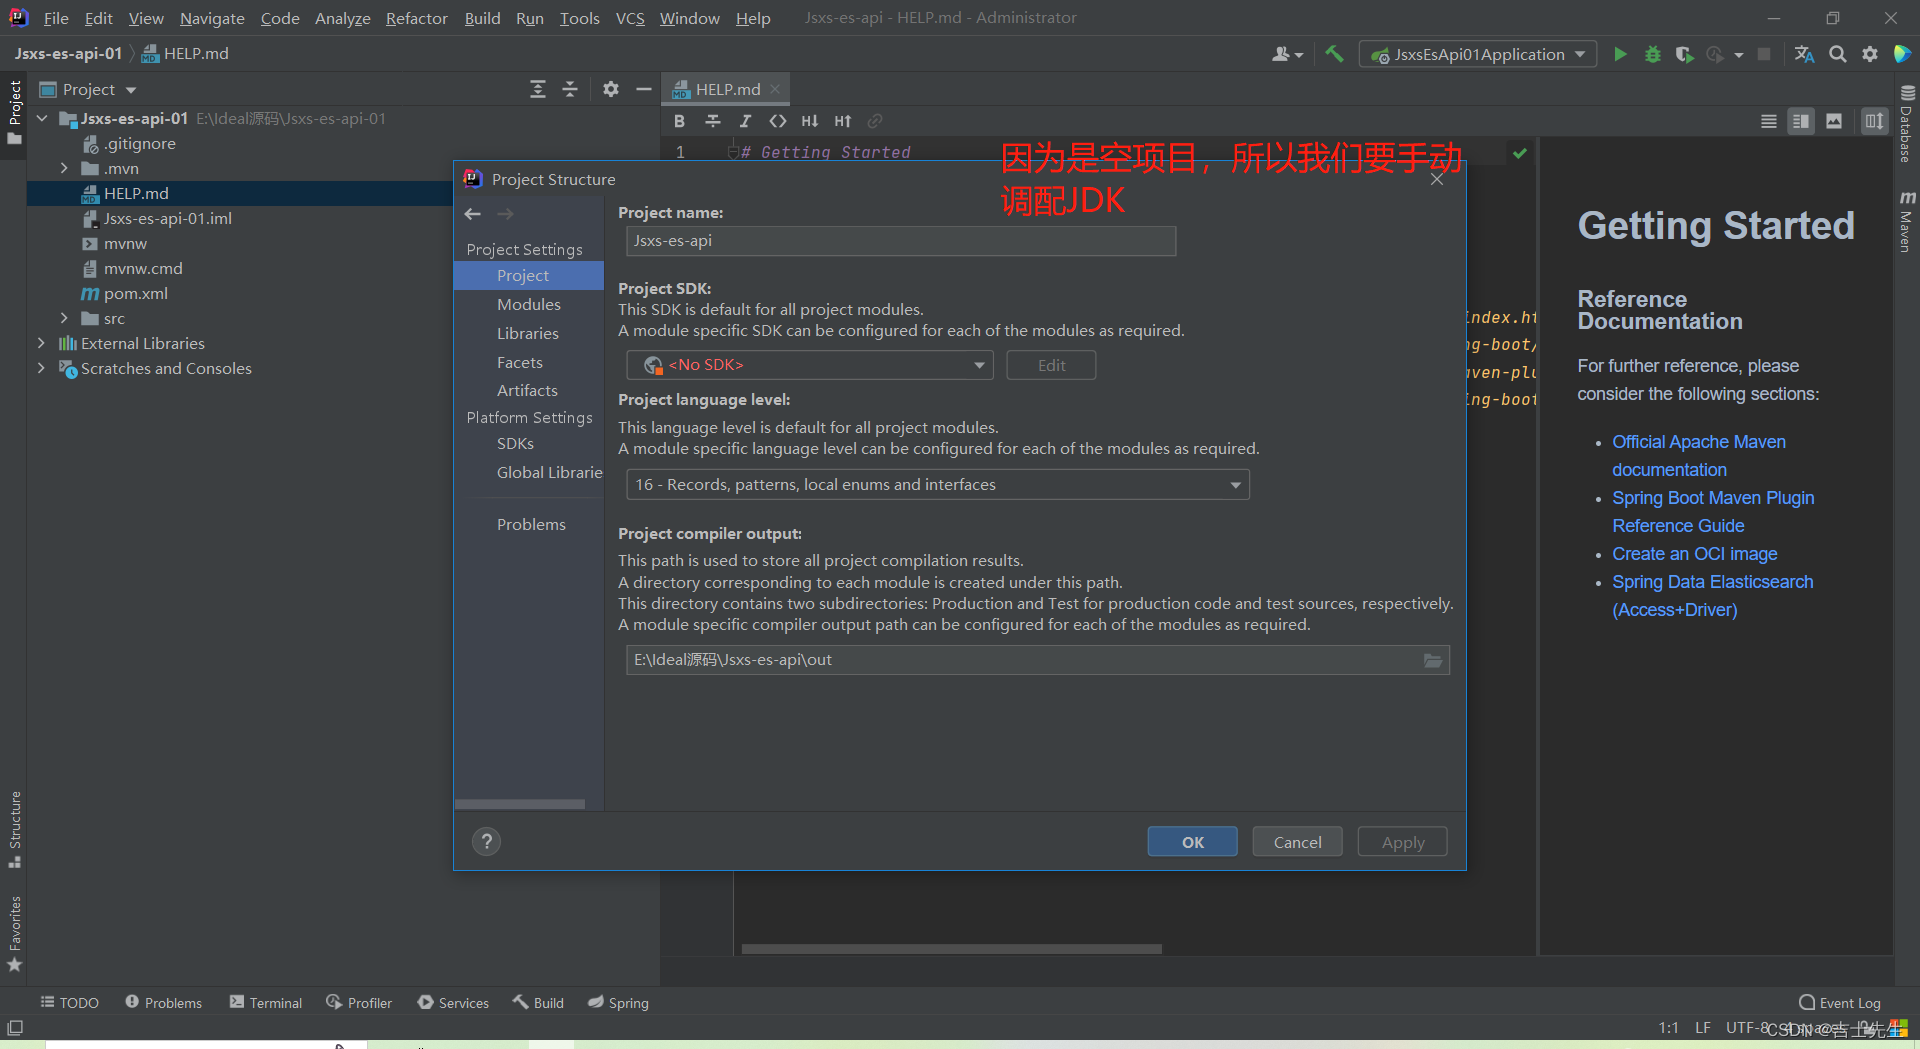Viewport: 1920px width, 1049px height.
Task: Open Terminal tool window
Action: point(266,1003)
